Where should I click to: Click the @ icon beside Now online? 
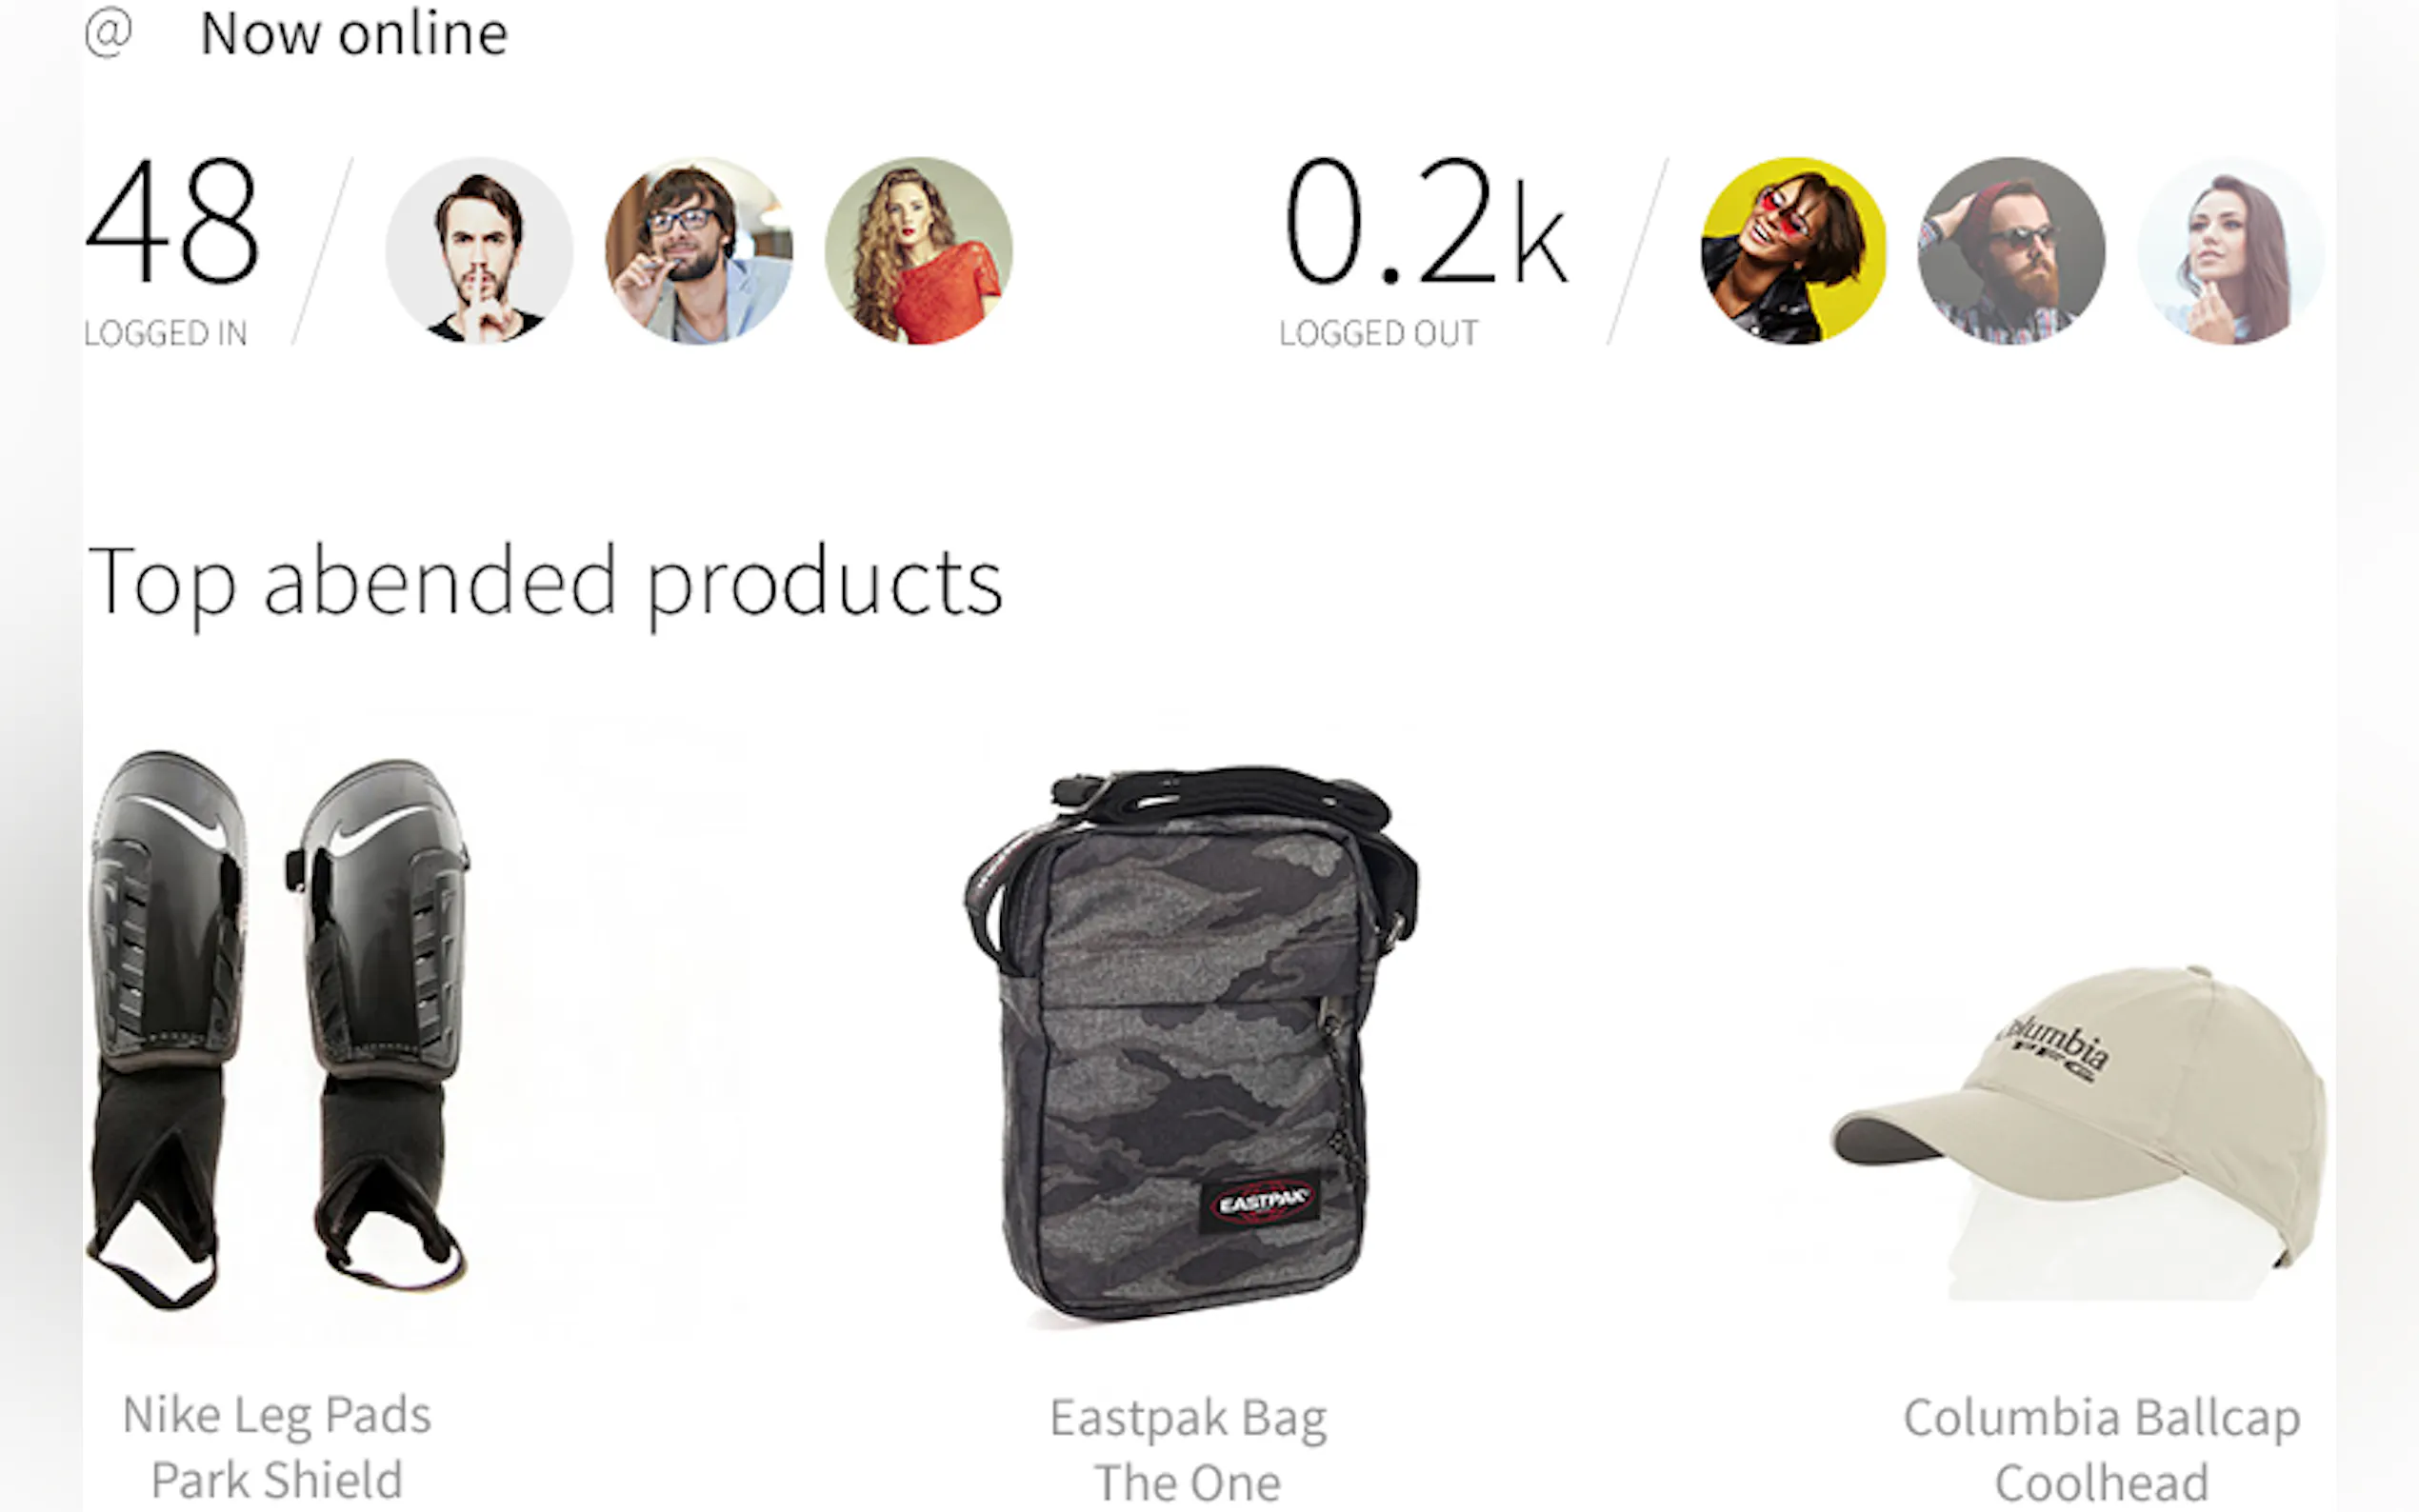(x=108, y=33)
